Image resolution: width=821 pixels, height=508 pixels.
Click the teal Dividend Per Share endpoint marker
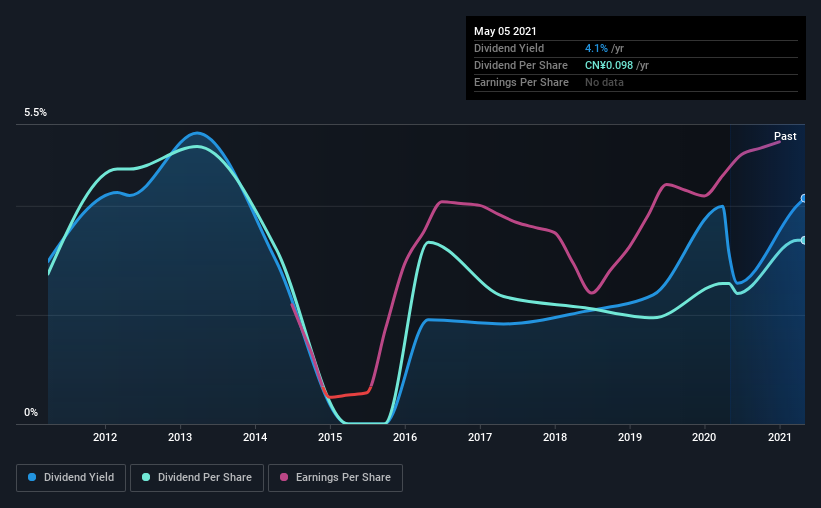tap(804, 240)
